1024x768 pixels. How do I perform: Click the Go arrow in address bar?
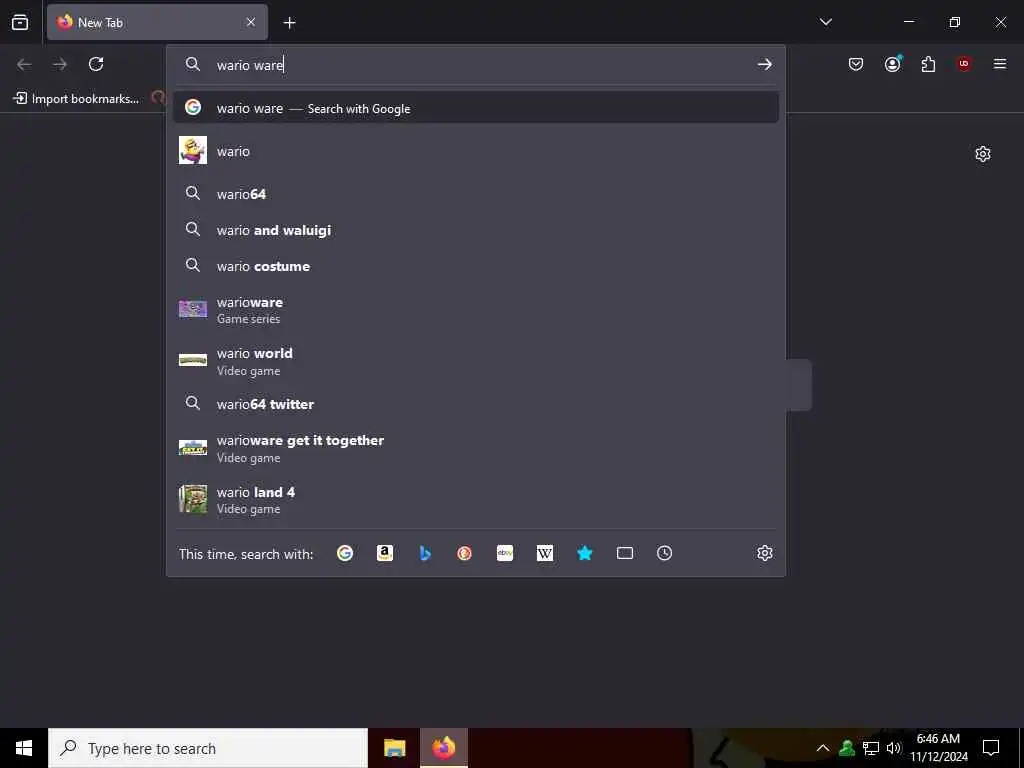(764, 65)
